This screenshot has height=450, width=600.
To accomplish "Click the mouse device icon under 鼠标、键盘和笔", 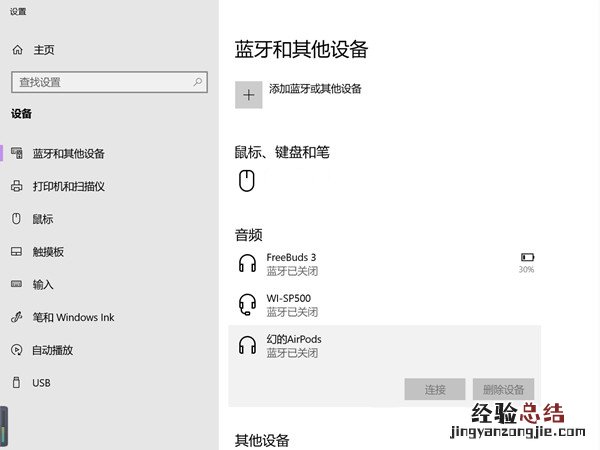I will click(x=247, y=181).
